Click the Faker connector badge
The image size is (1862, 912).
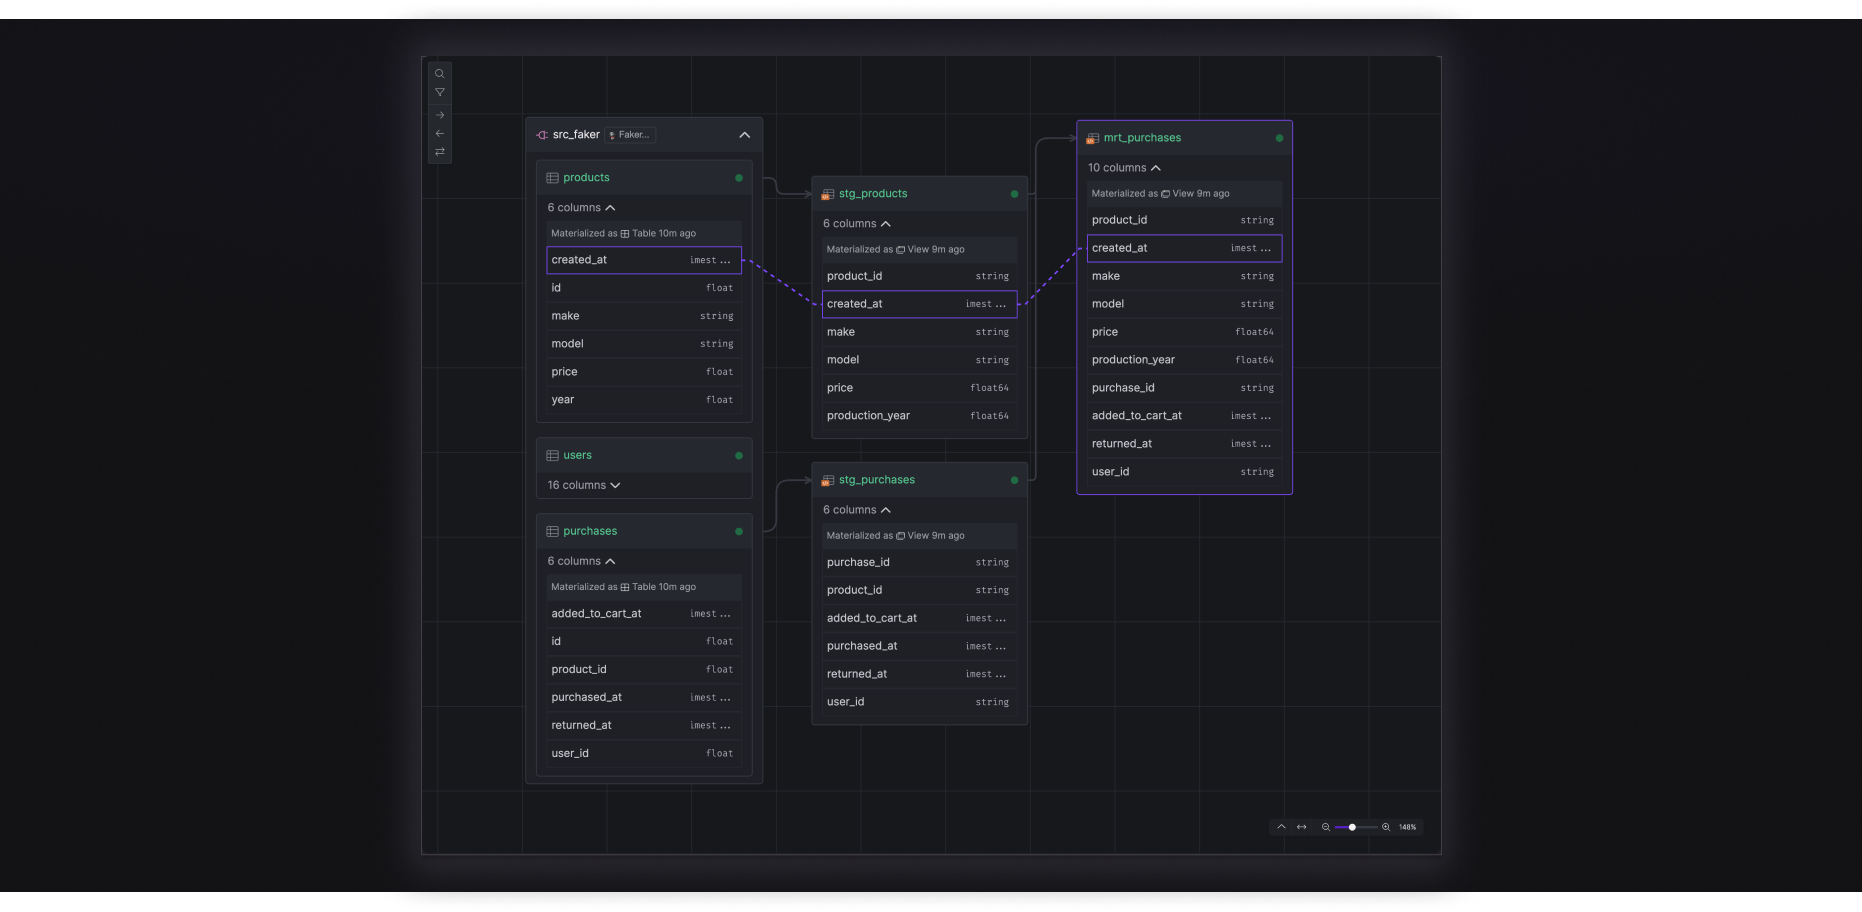pos(630,135)
